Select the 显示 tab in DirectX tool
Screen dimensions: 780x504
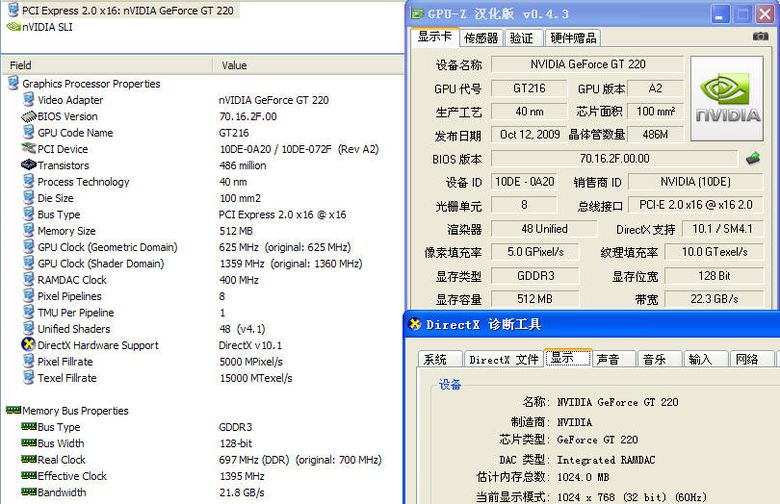568,358
